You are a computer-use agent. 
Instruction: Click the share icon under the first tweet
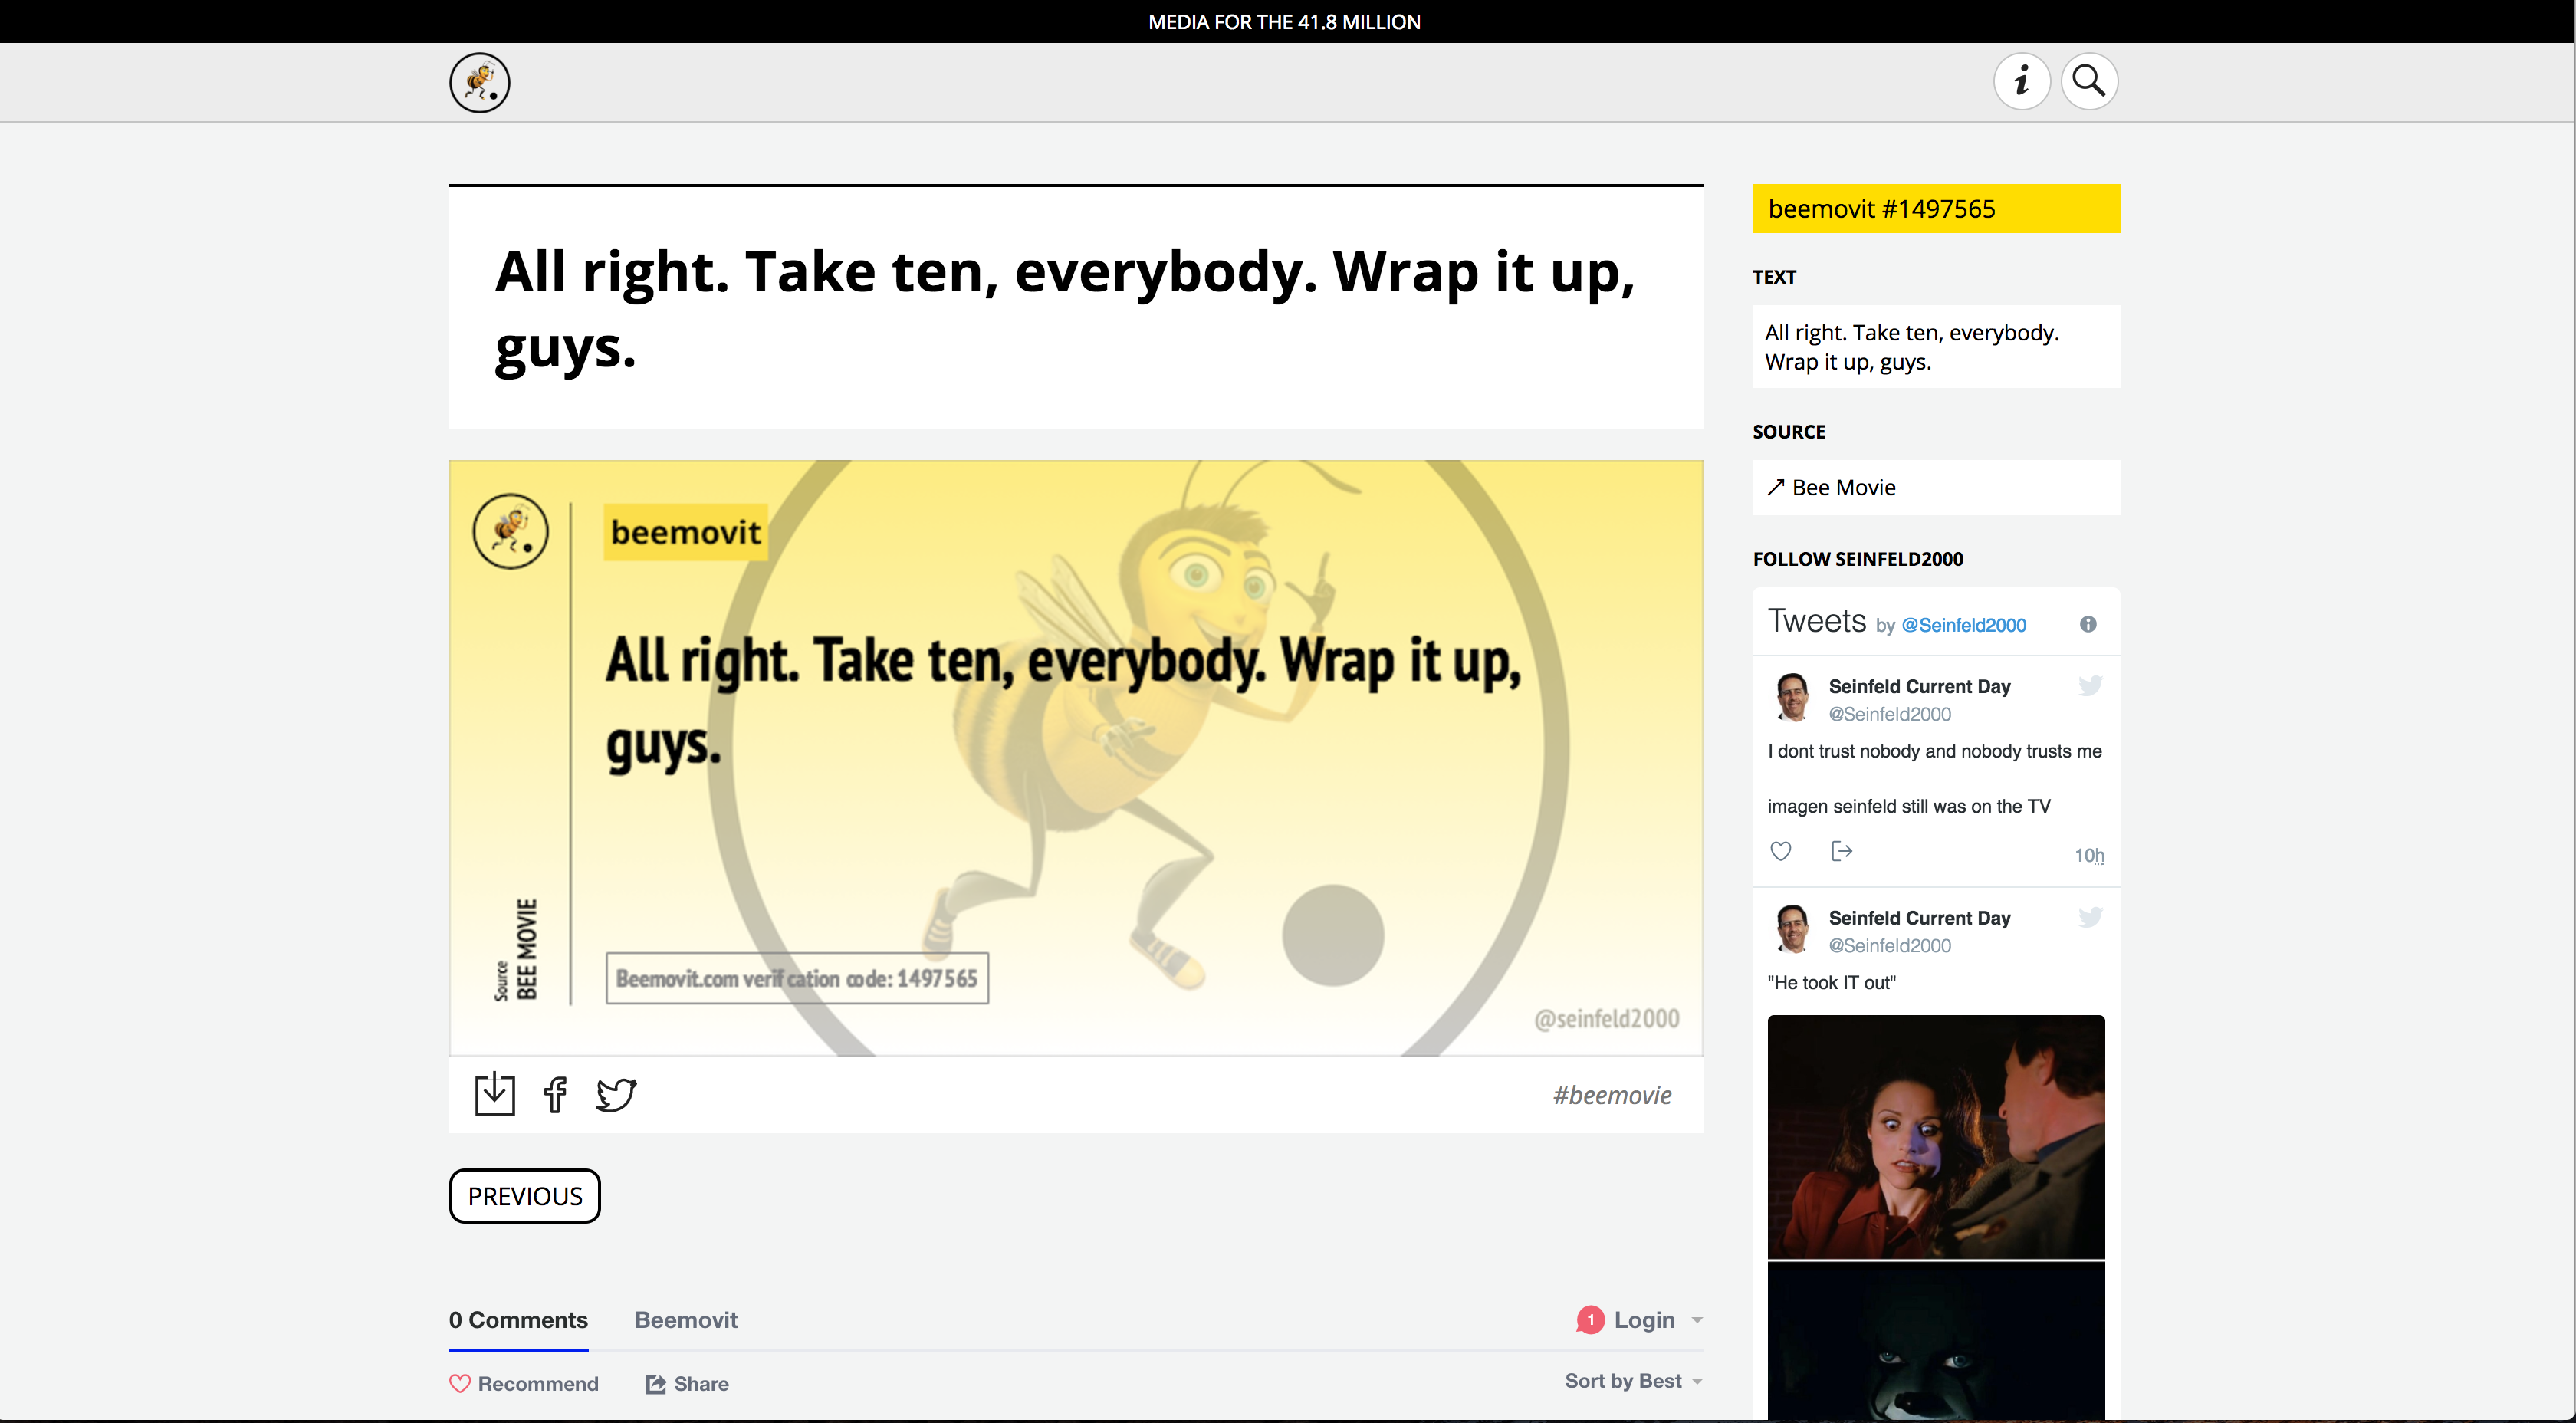pyautogui.click(x=1841, y=851)
